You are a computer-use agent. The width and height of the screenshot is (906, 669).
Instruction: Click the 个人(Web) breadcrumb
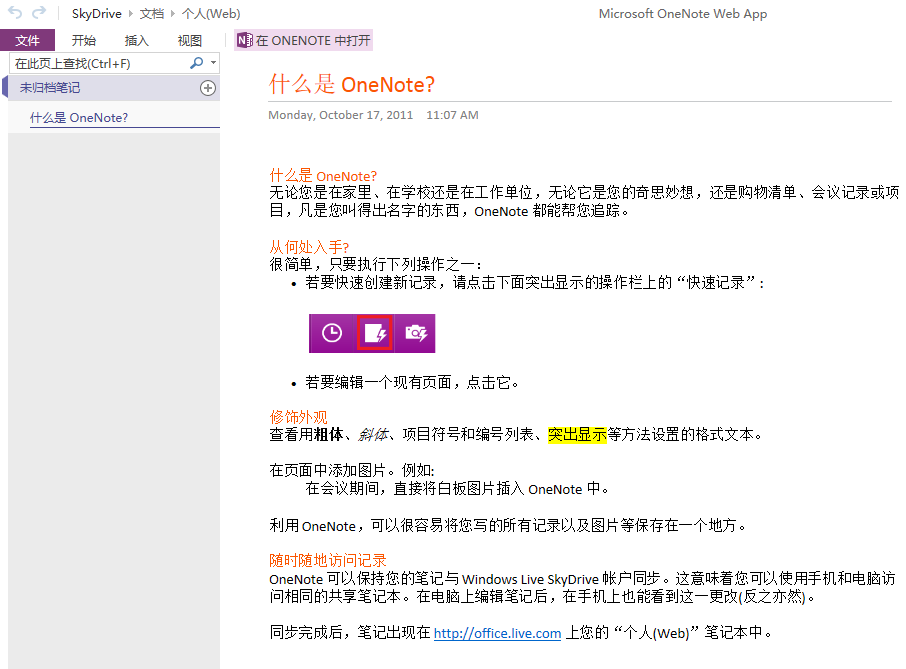(x=211, y=13)
